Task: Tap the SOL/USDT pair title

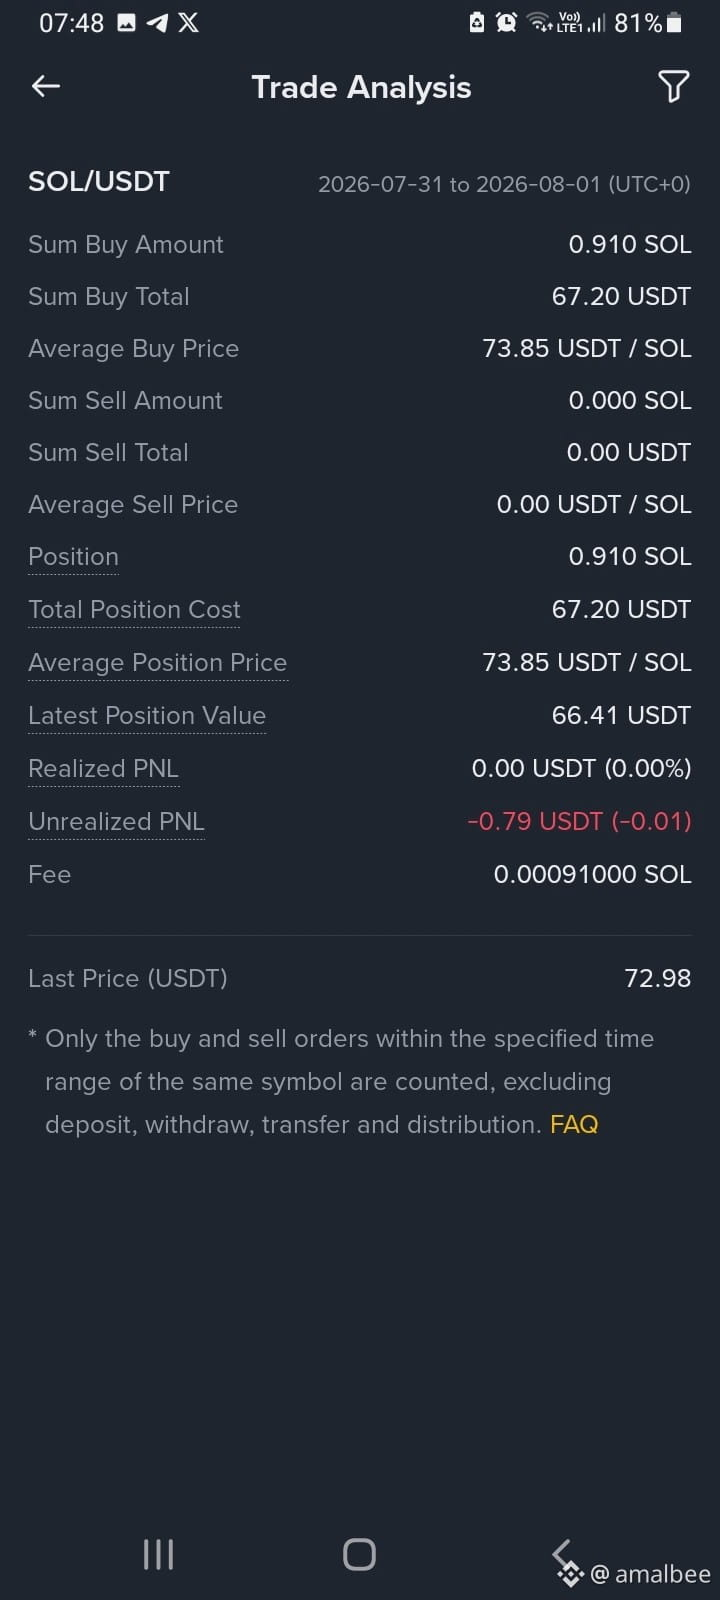Action: [x=99, y=181]
